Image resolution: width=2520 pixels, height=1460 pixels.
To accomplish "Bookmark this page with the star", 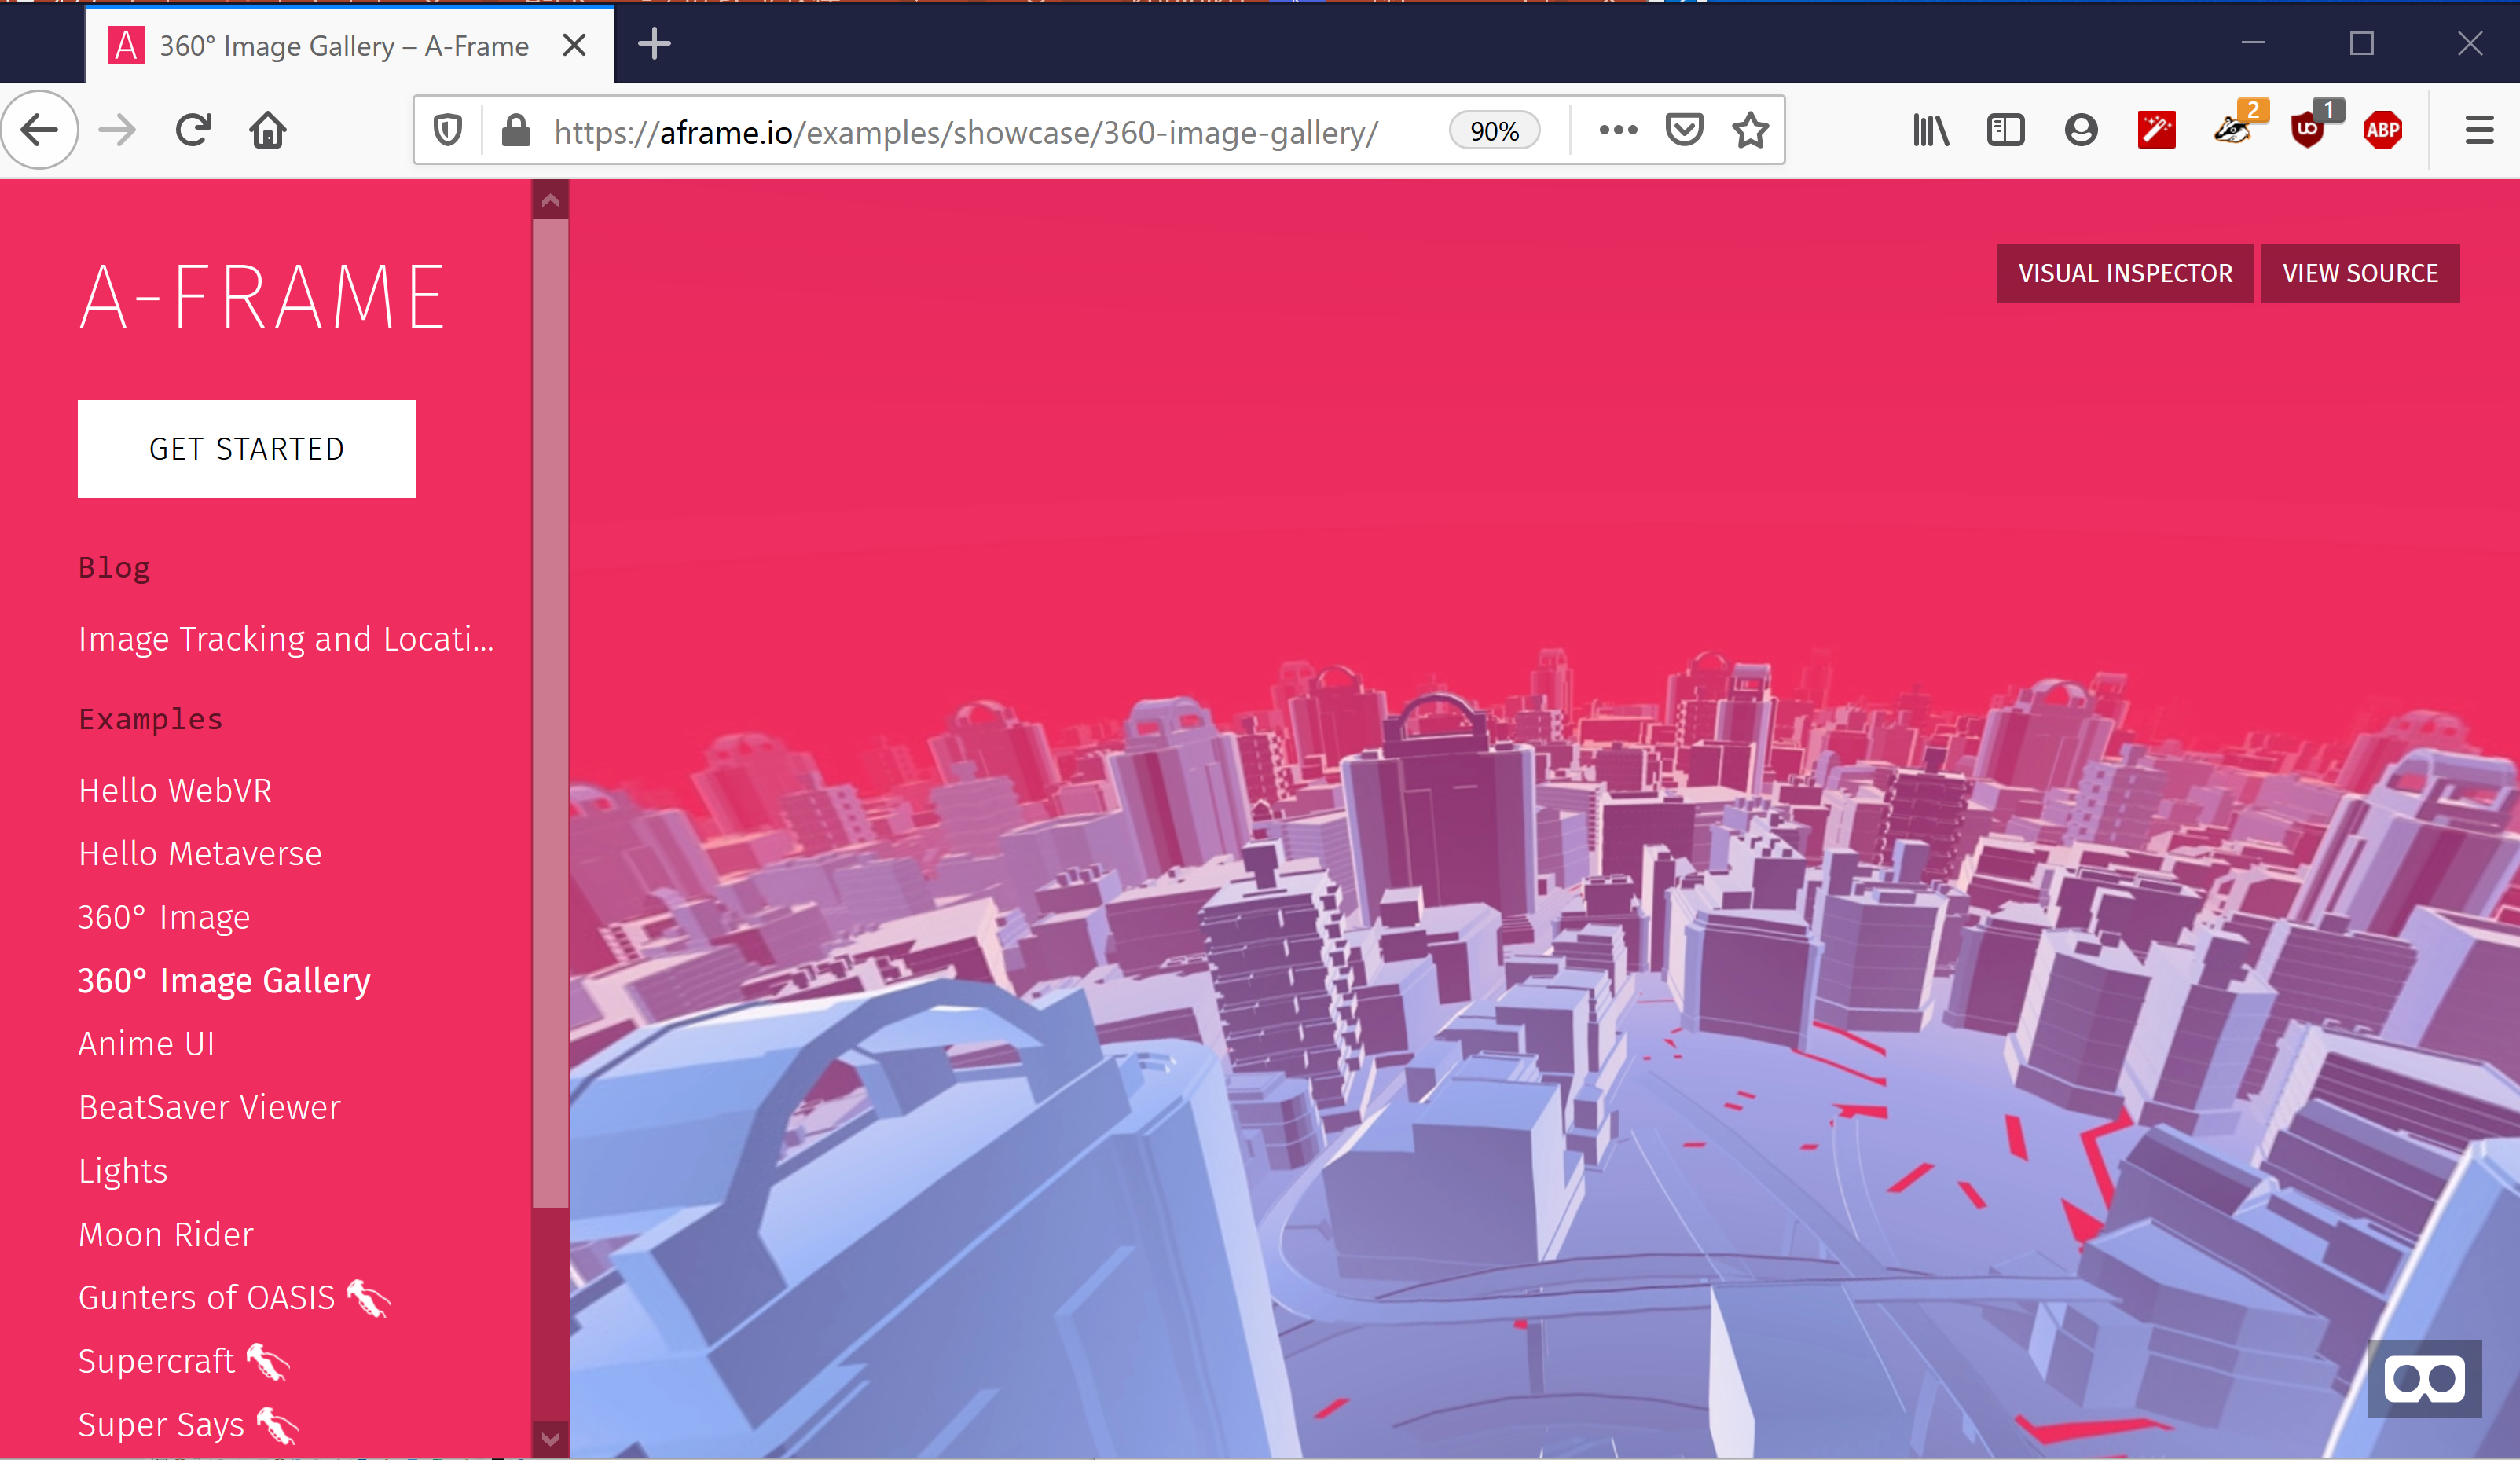I will [1750, 130].
